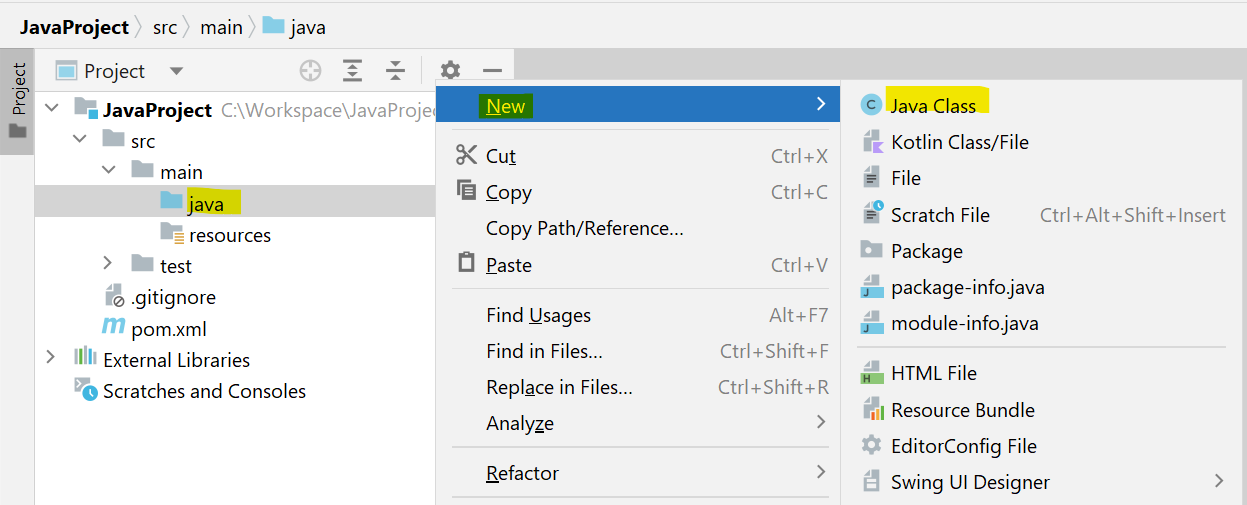Screen dimensions: 1247x505
Task: Select New in the context menu
Action: pyautogui.click(x=638, y=106)
